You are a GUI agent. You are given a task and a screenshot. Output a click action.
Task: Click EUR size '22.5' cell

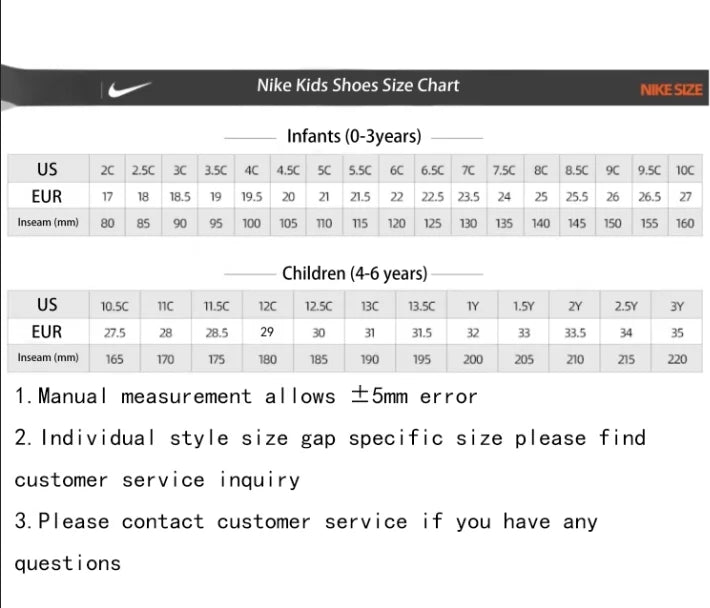(432, 196)
